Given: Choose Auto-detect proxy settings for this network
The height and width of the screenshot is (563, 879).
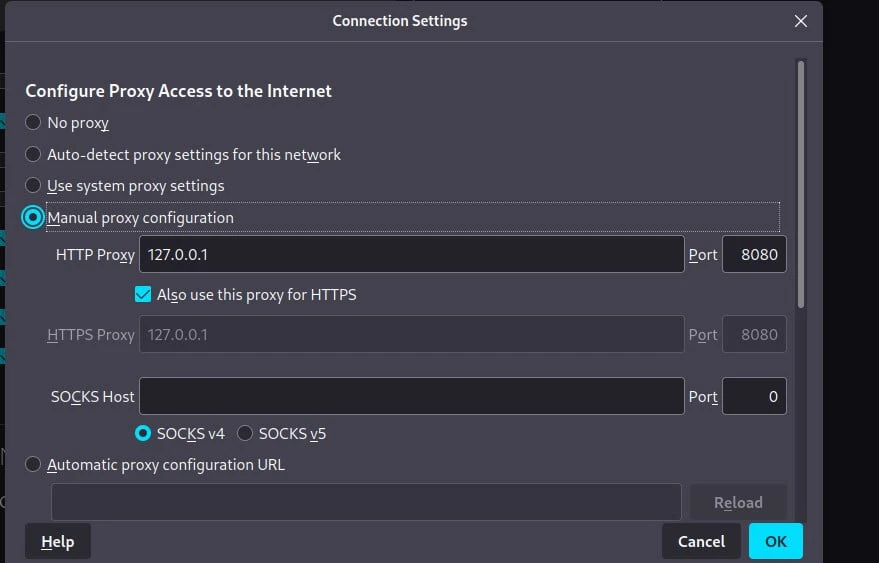Looking at the screenshot, I should [x=33, y=155].
